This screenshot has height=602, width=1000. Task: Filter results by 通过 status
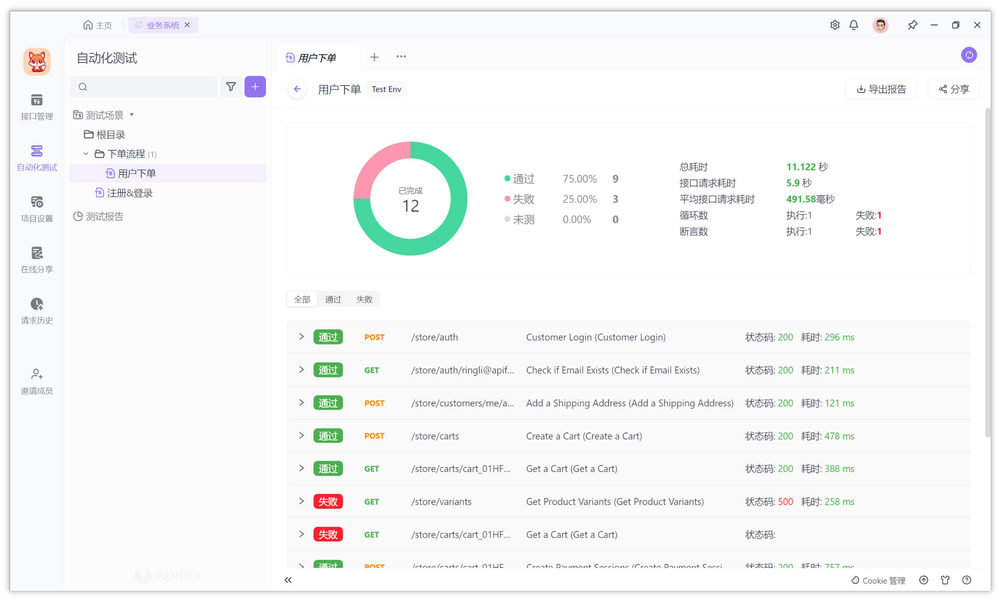click(333, 299)
